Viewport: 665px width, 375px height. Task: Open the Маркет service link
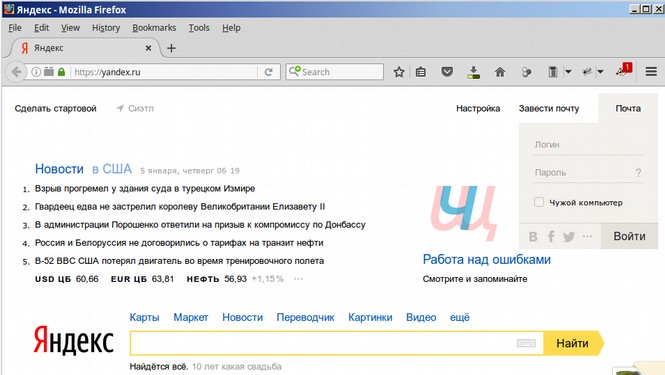(191, 317)
